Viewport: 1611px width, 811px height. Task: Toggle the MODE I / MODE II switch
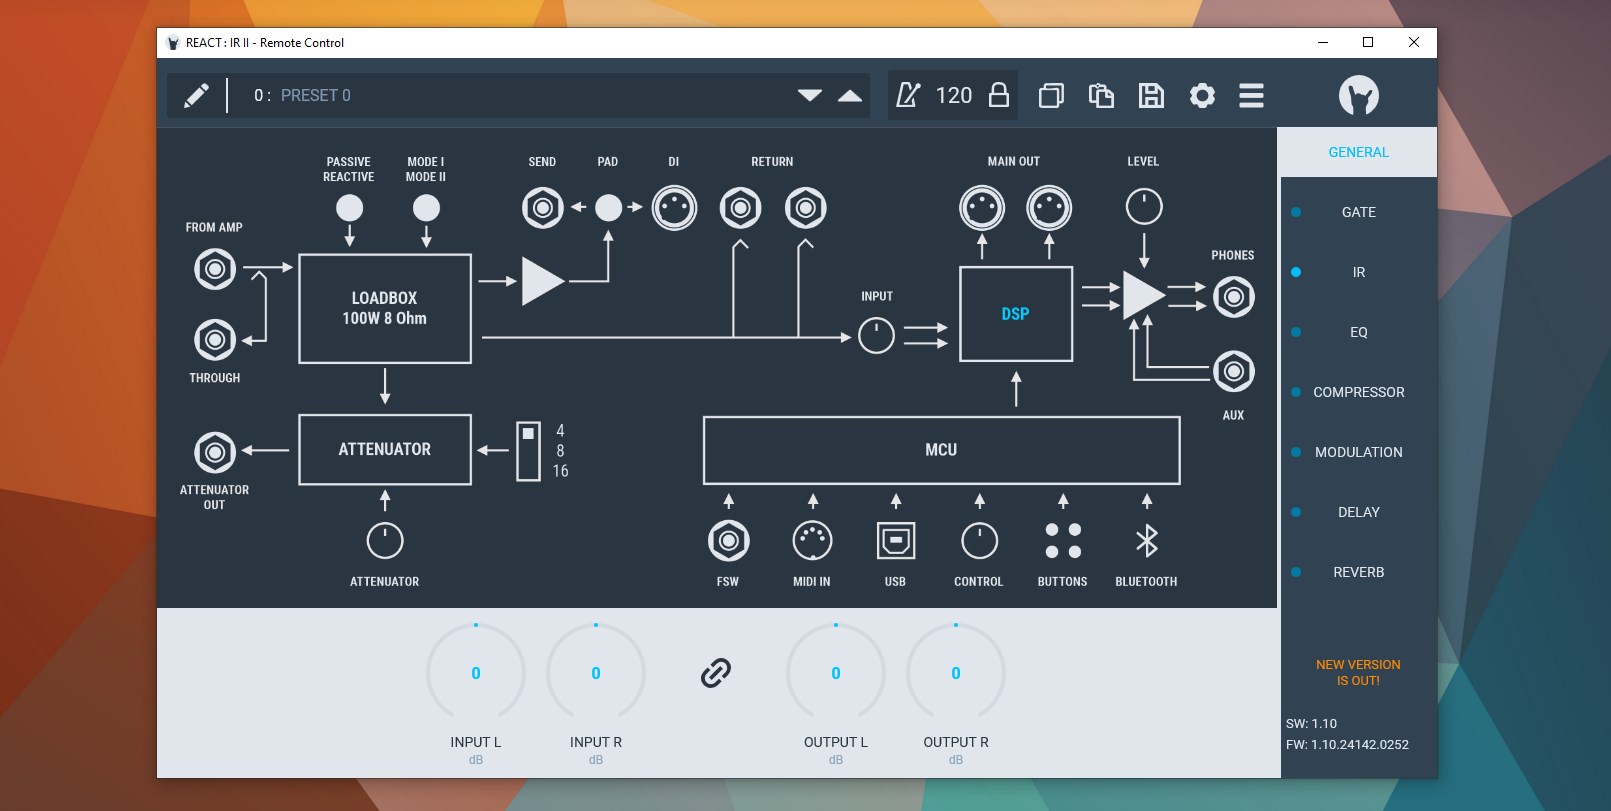pyautogui.click(x=426, y=208)
